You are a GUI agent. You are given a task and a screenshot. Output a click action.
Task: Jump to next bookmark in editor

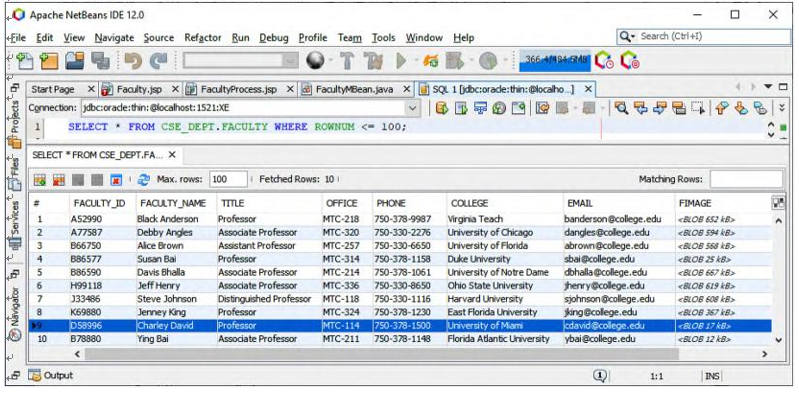pyautogui.click(x=741, y=108)
